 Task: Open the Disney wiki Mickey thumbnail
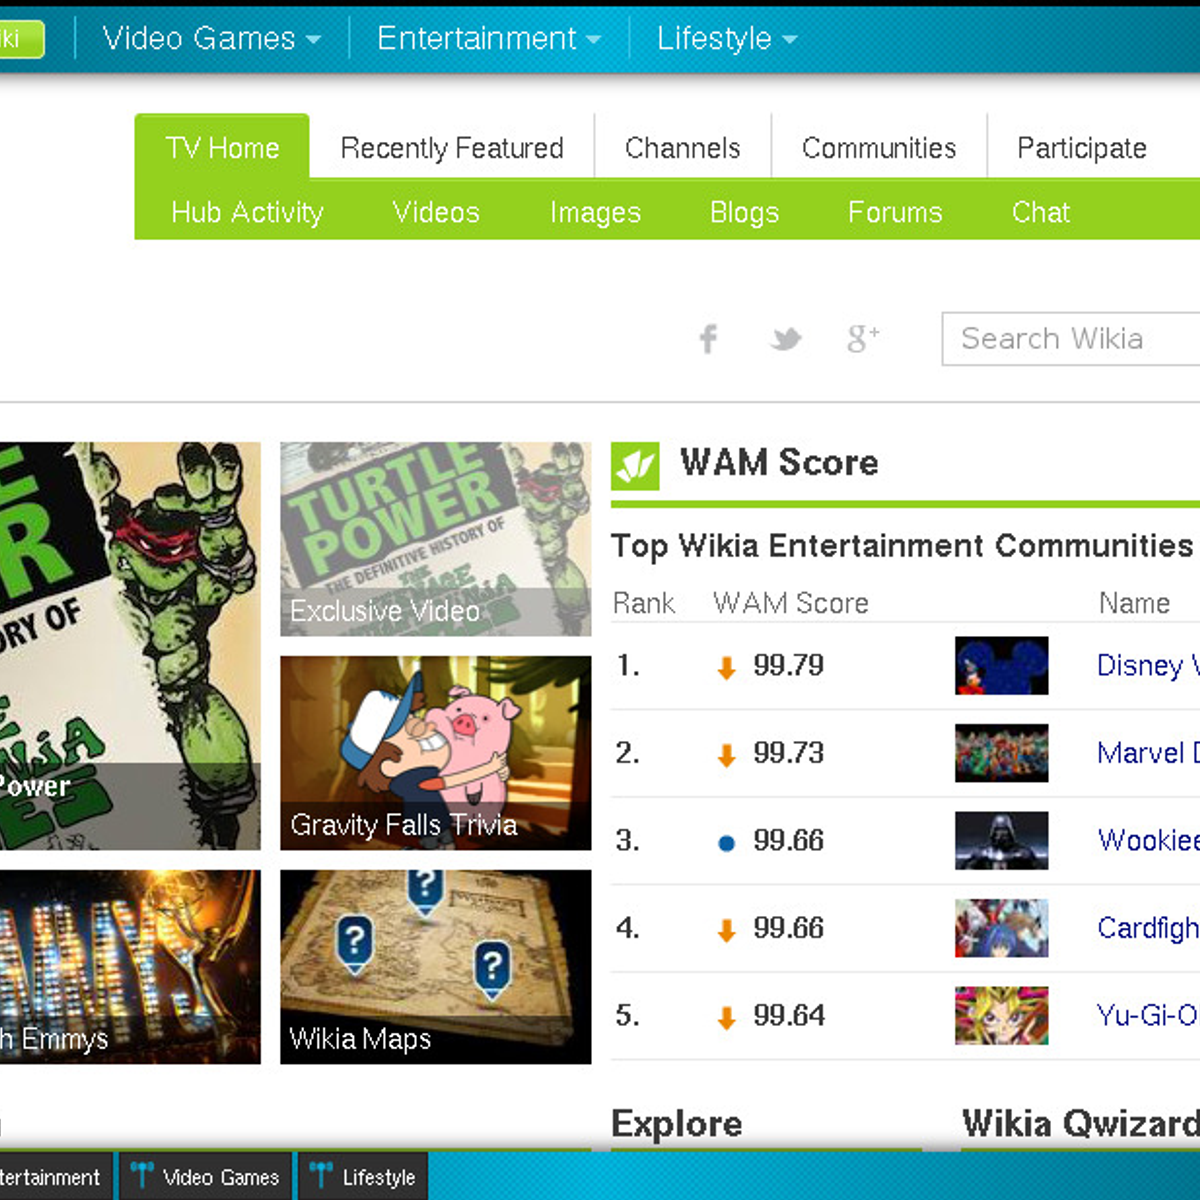click(x=1001, y=666)
